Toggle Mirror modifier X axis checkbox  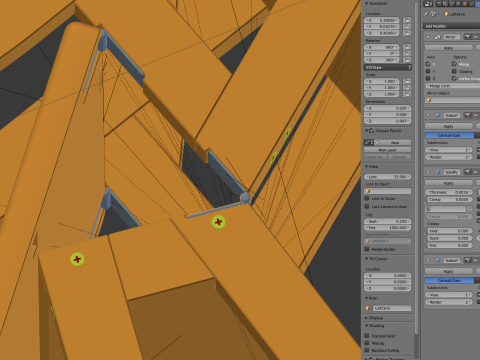(428, 64)
